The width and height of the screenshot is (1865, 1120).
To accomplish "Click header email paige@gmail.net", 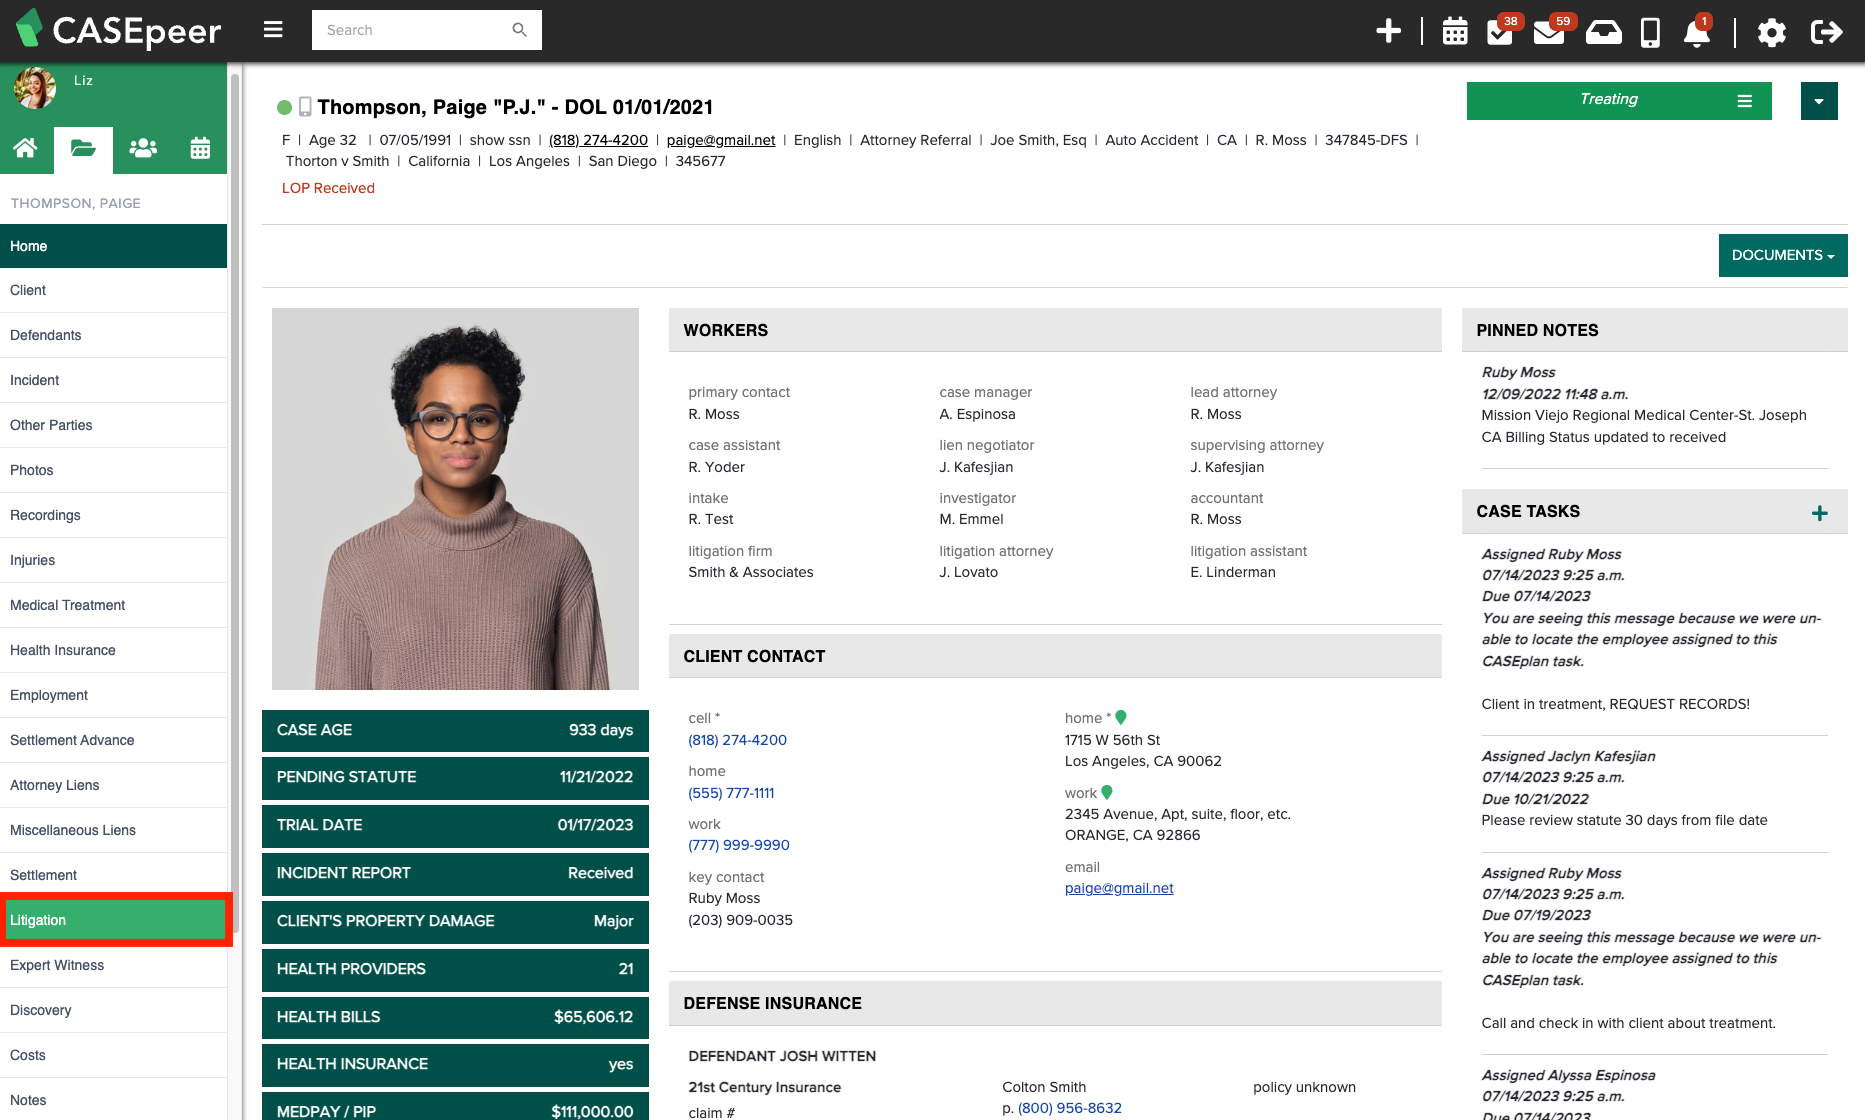I will 721,140.
